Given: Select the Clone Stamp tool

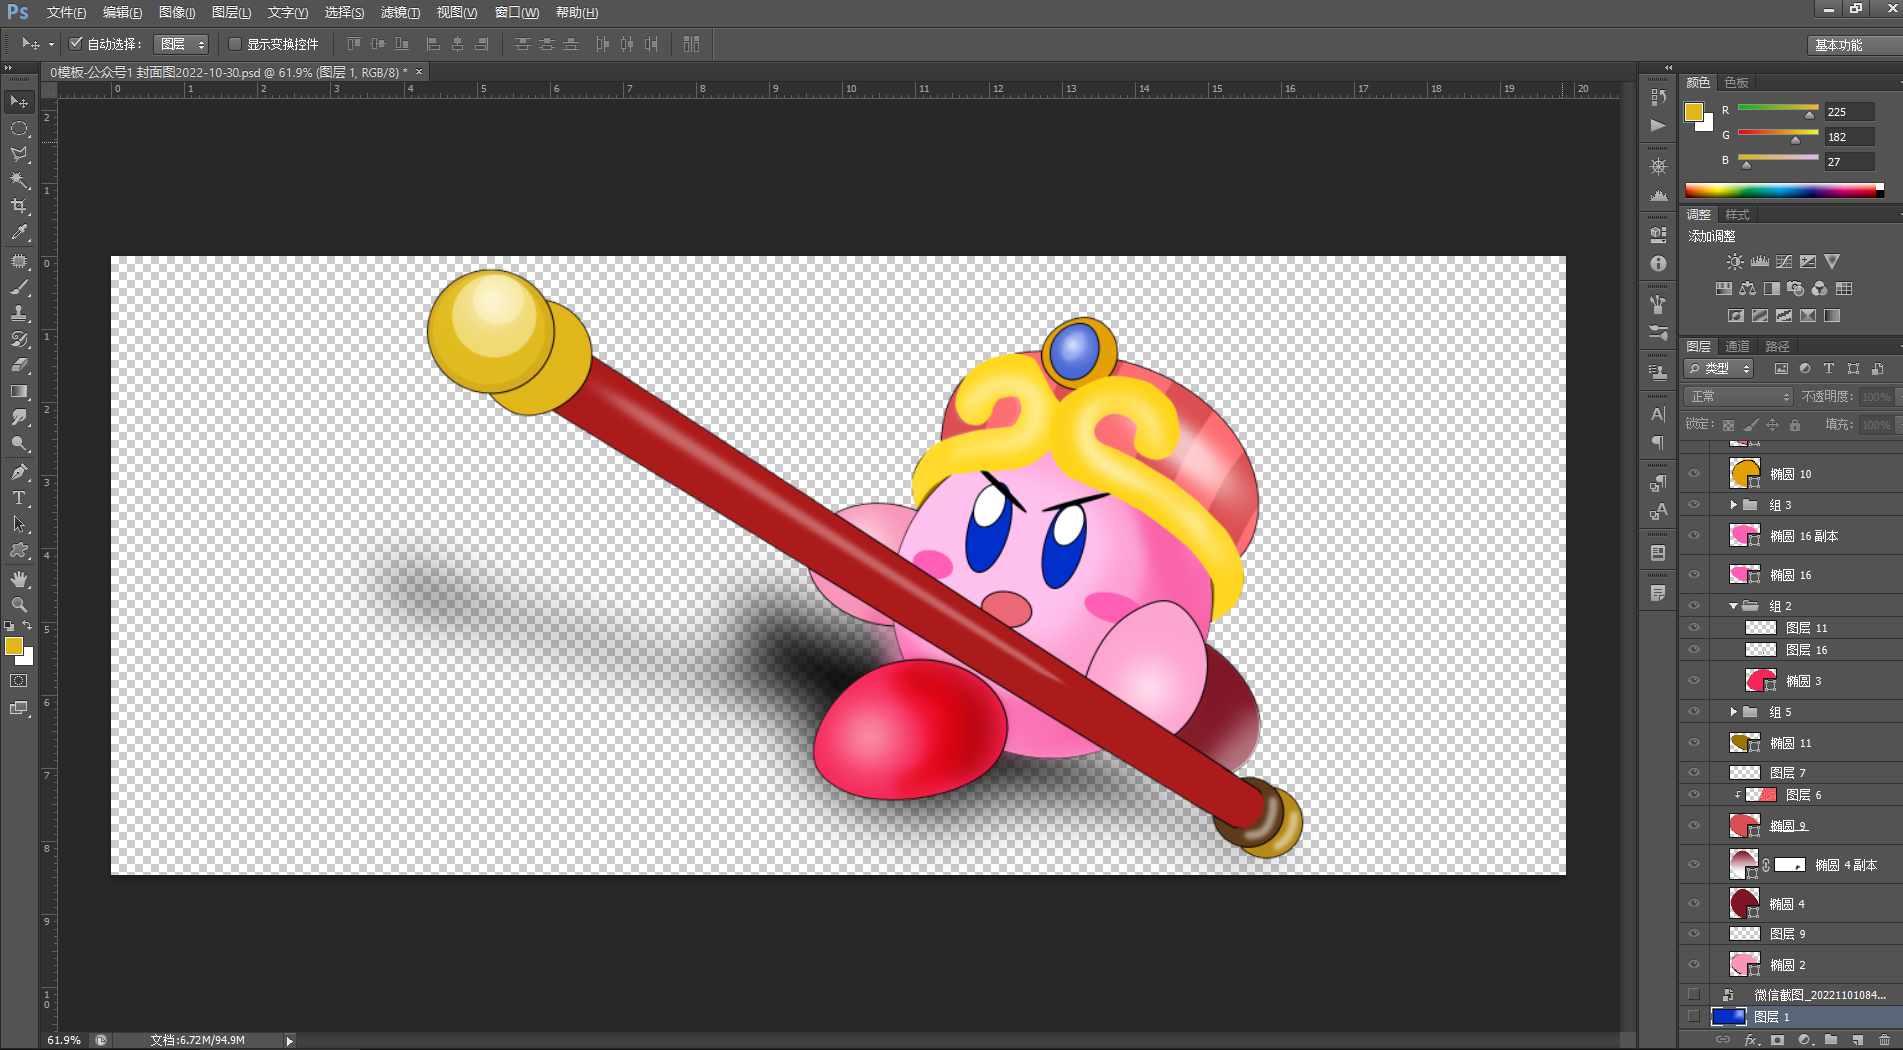Looking at the screenshot, I should [19, 314].
